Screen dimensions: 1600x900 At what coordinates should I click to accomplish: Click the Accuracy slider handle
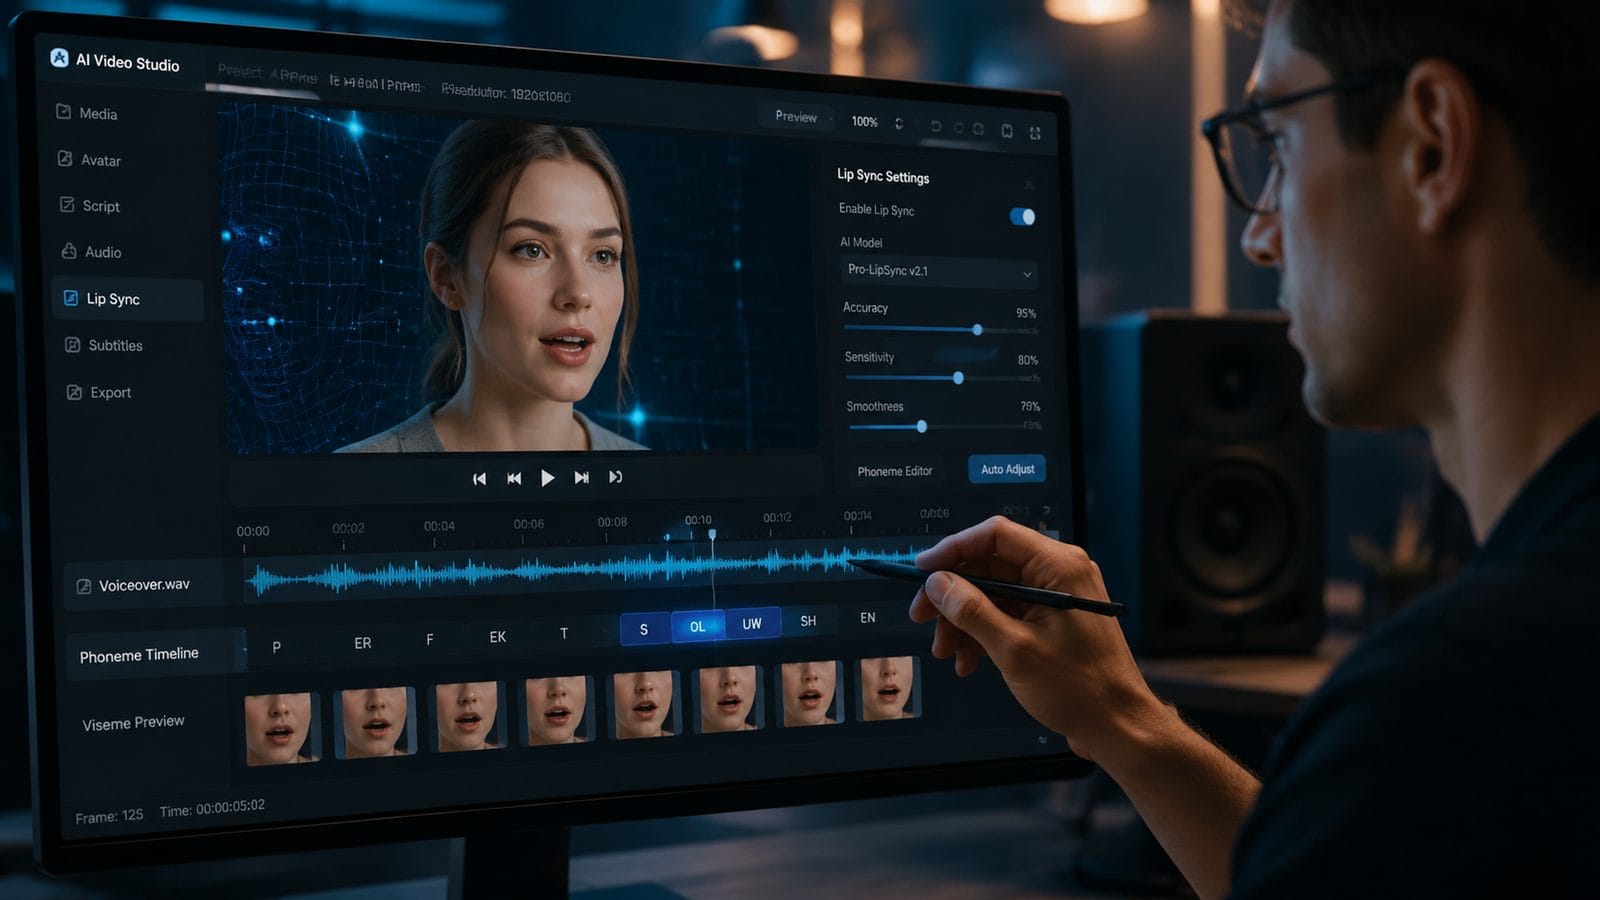[977, 330]
